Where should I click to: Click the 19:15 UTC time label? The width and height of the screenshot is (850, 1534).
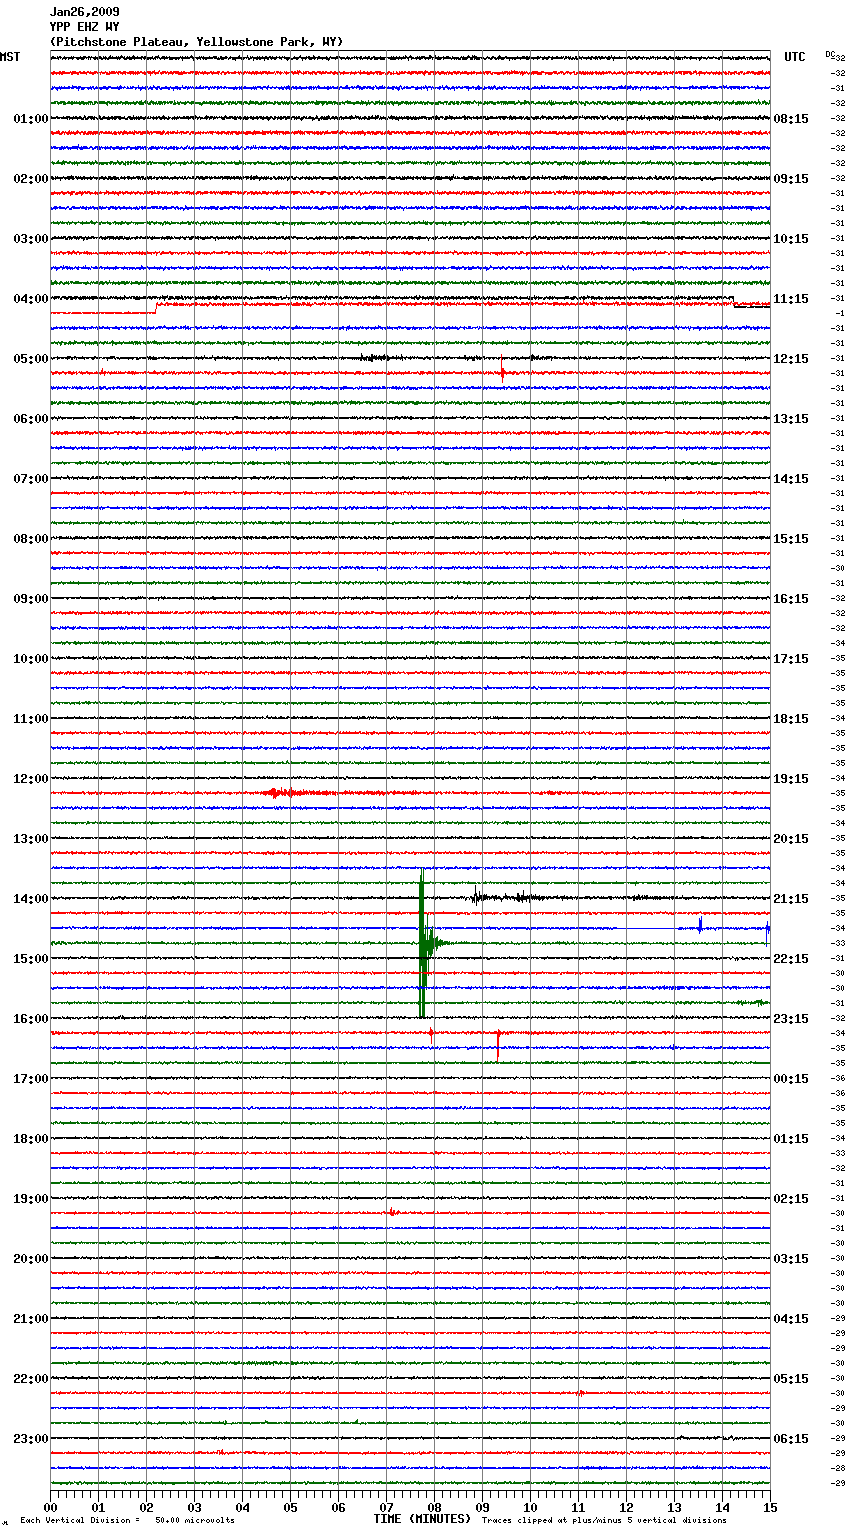(x=791, y=779)
